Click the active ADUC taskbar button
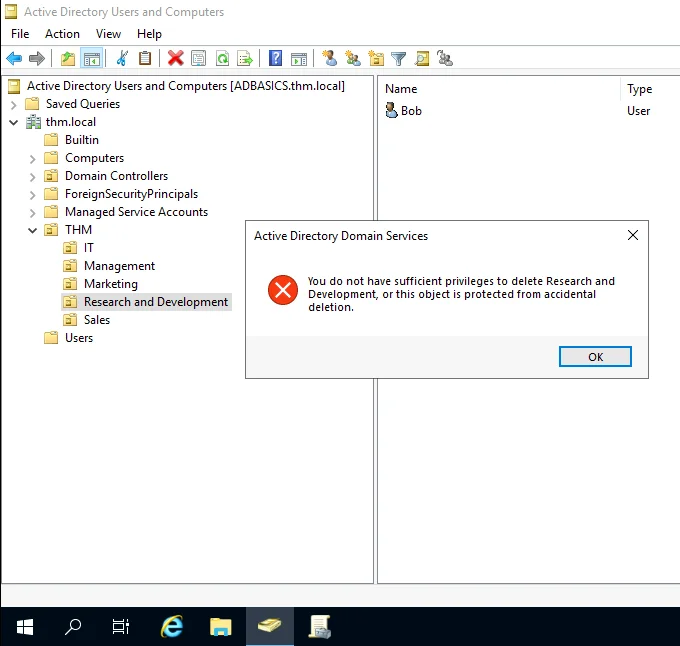 point(270,626)
